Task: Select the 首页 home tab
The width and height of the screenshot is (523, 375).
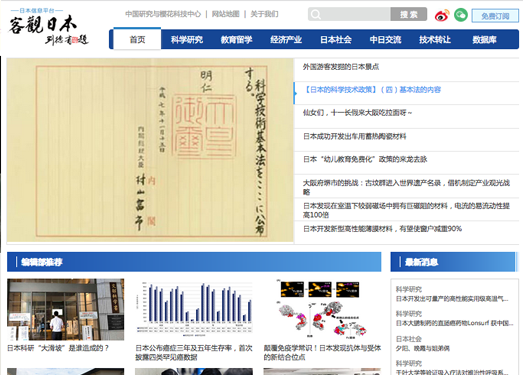Action: point(137,39)
